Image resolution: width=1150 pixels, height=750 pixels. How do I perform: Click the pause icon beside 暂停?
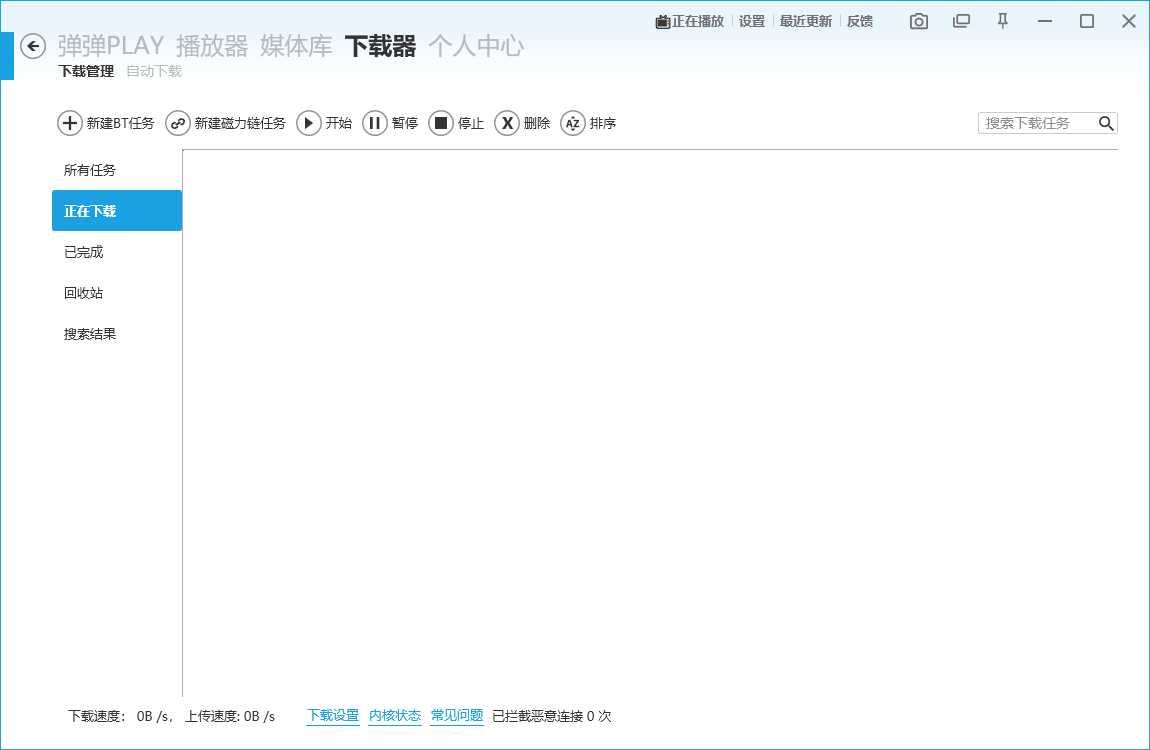[x=375, y=123]
